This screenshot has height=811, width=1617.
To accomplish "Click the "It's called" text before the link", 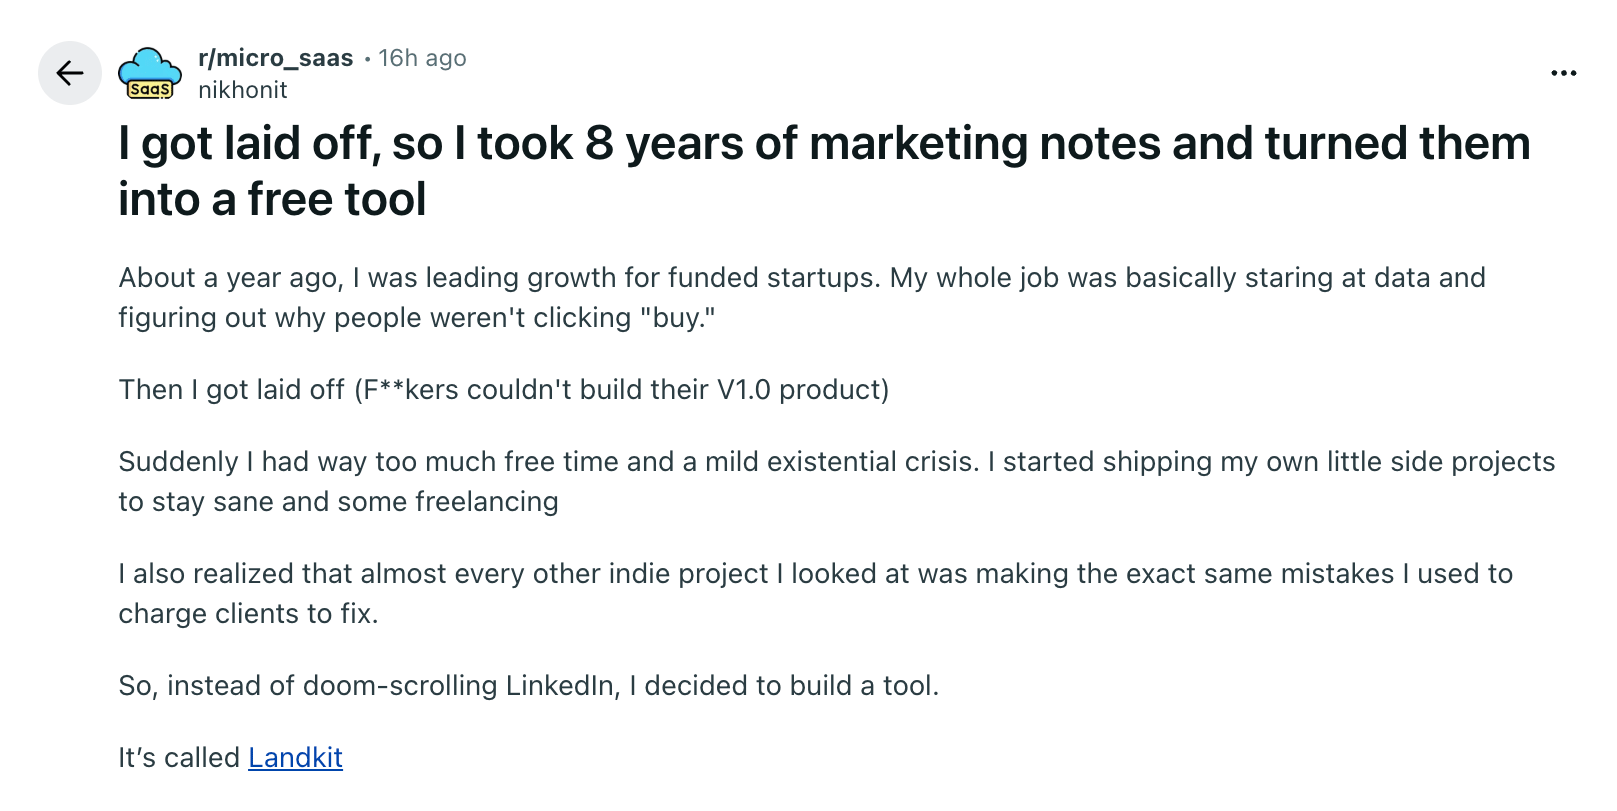I will pyautogui.click(x=179, y=758).
